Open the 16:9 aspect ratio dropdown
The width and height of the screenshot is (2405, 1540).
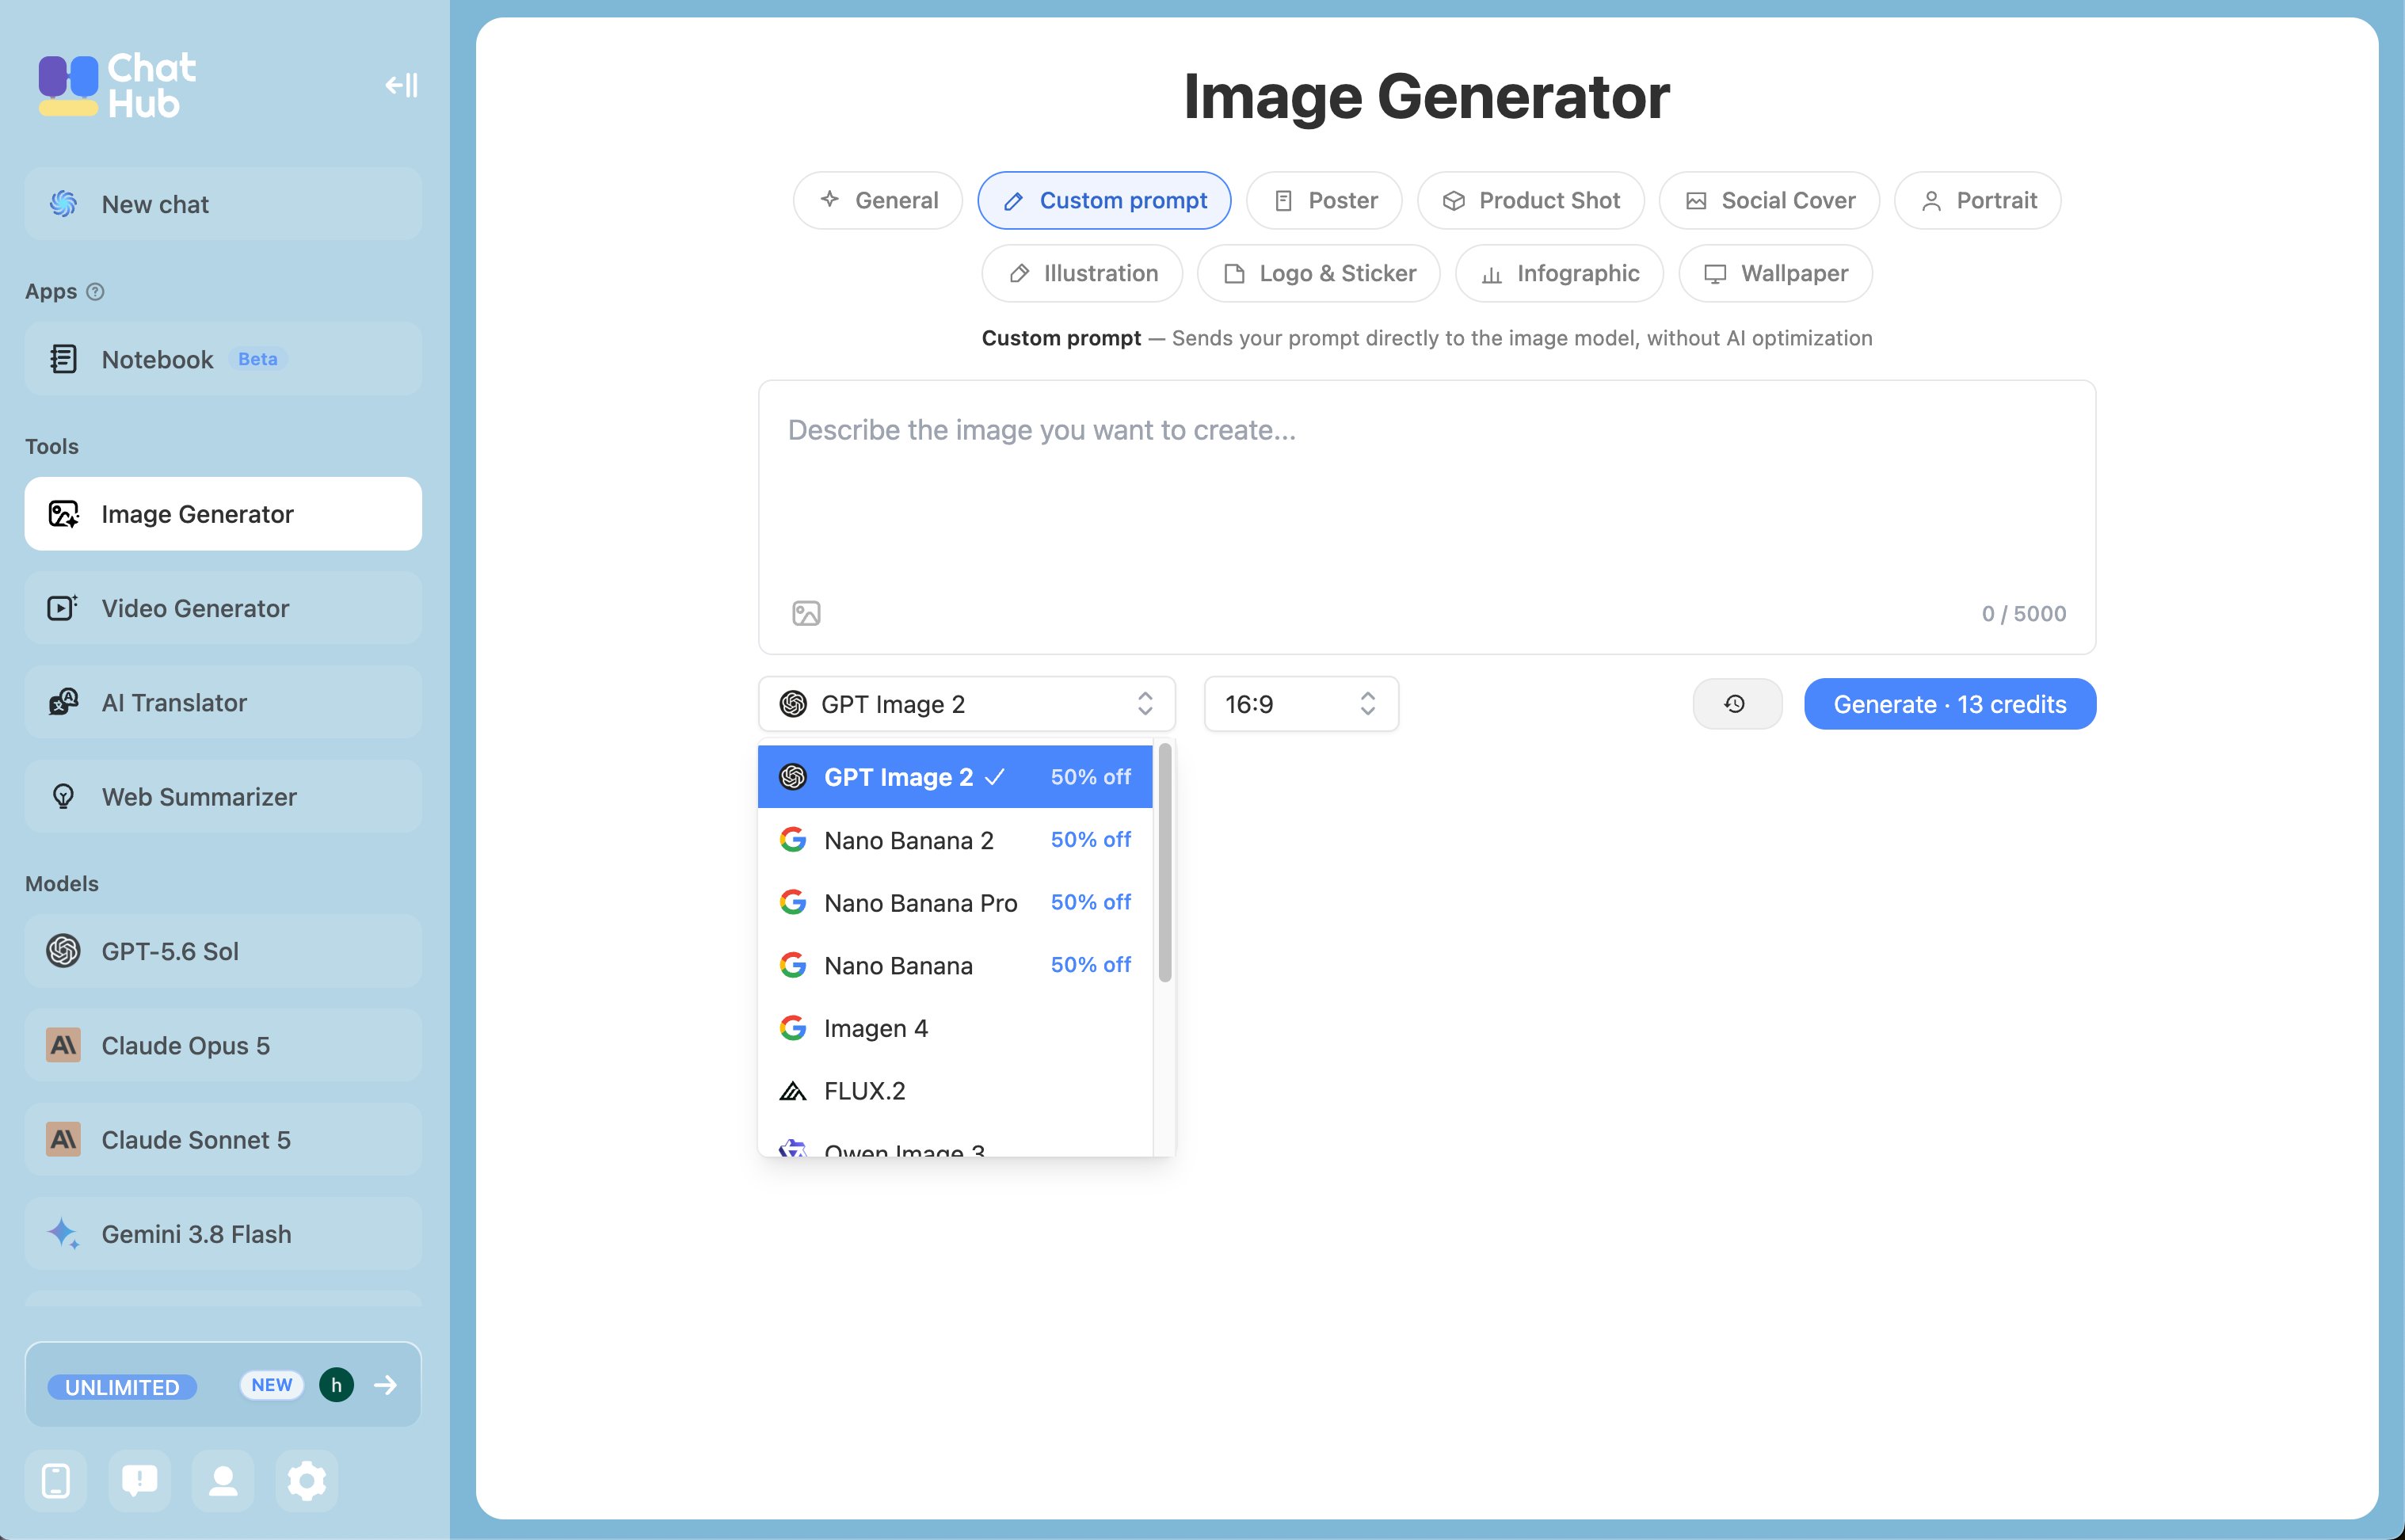click(x=1301, y=704)
